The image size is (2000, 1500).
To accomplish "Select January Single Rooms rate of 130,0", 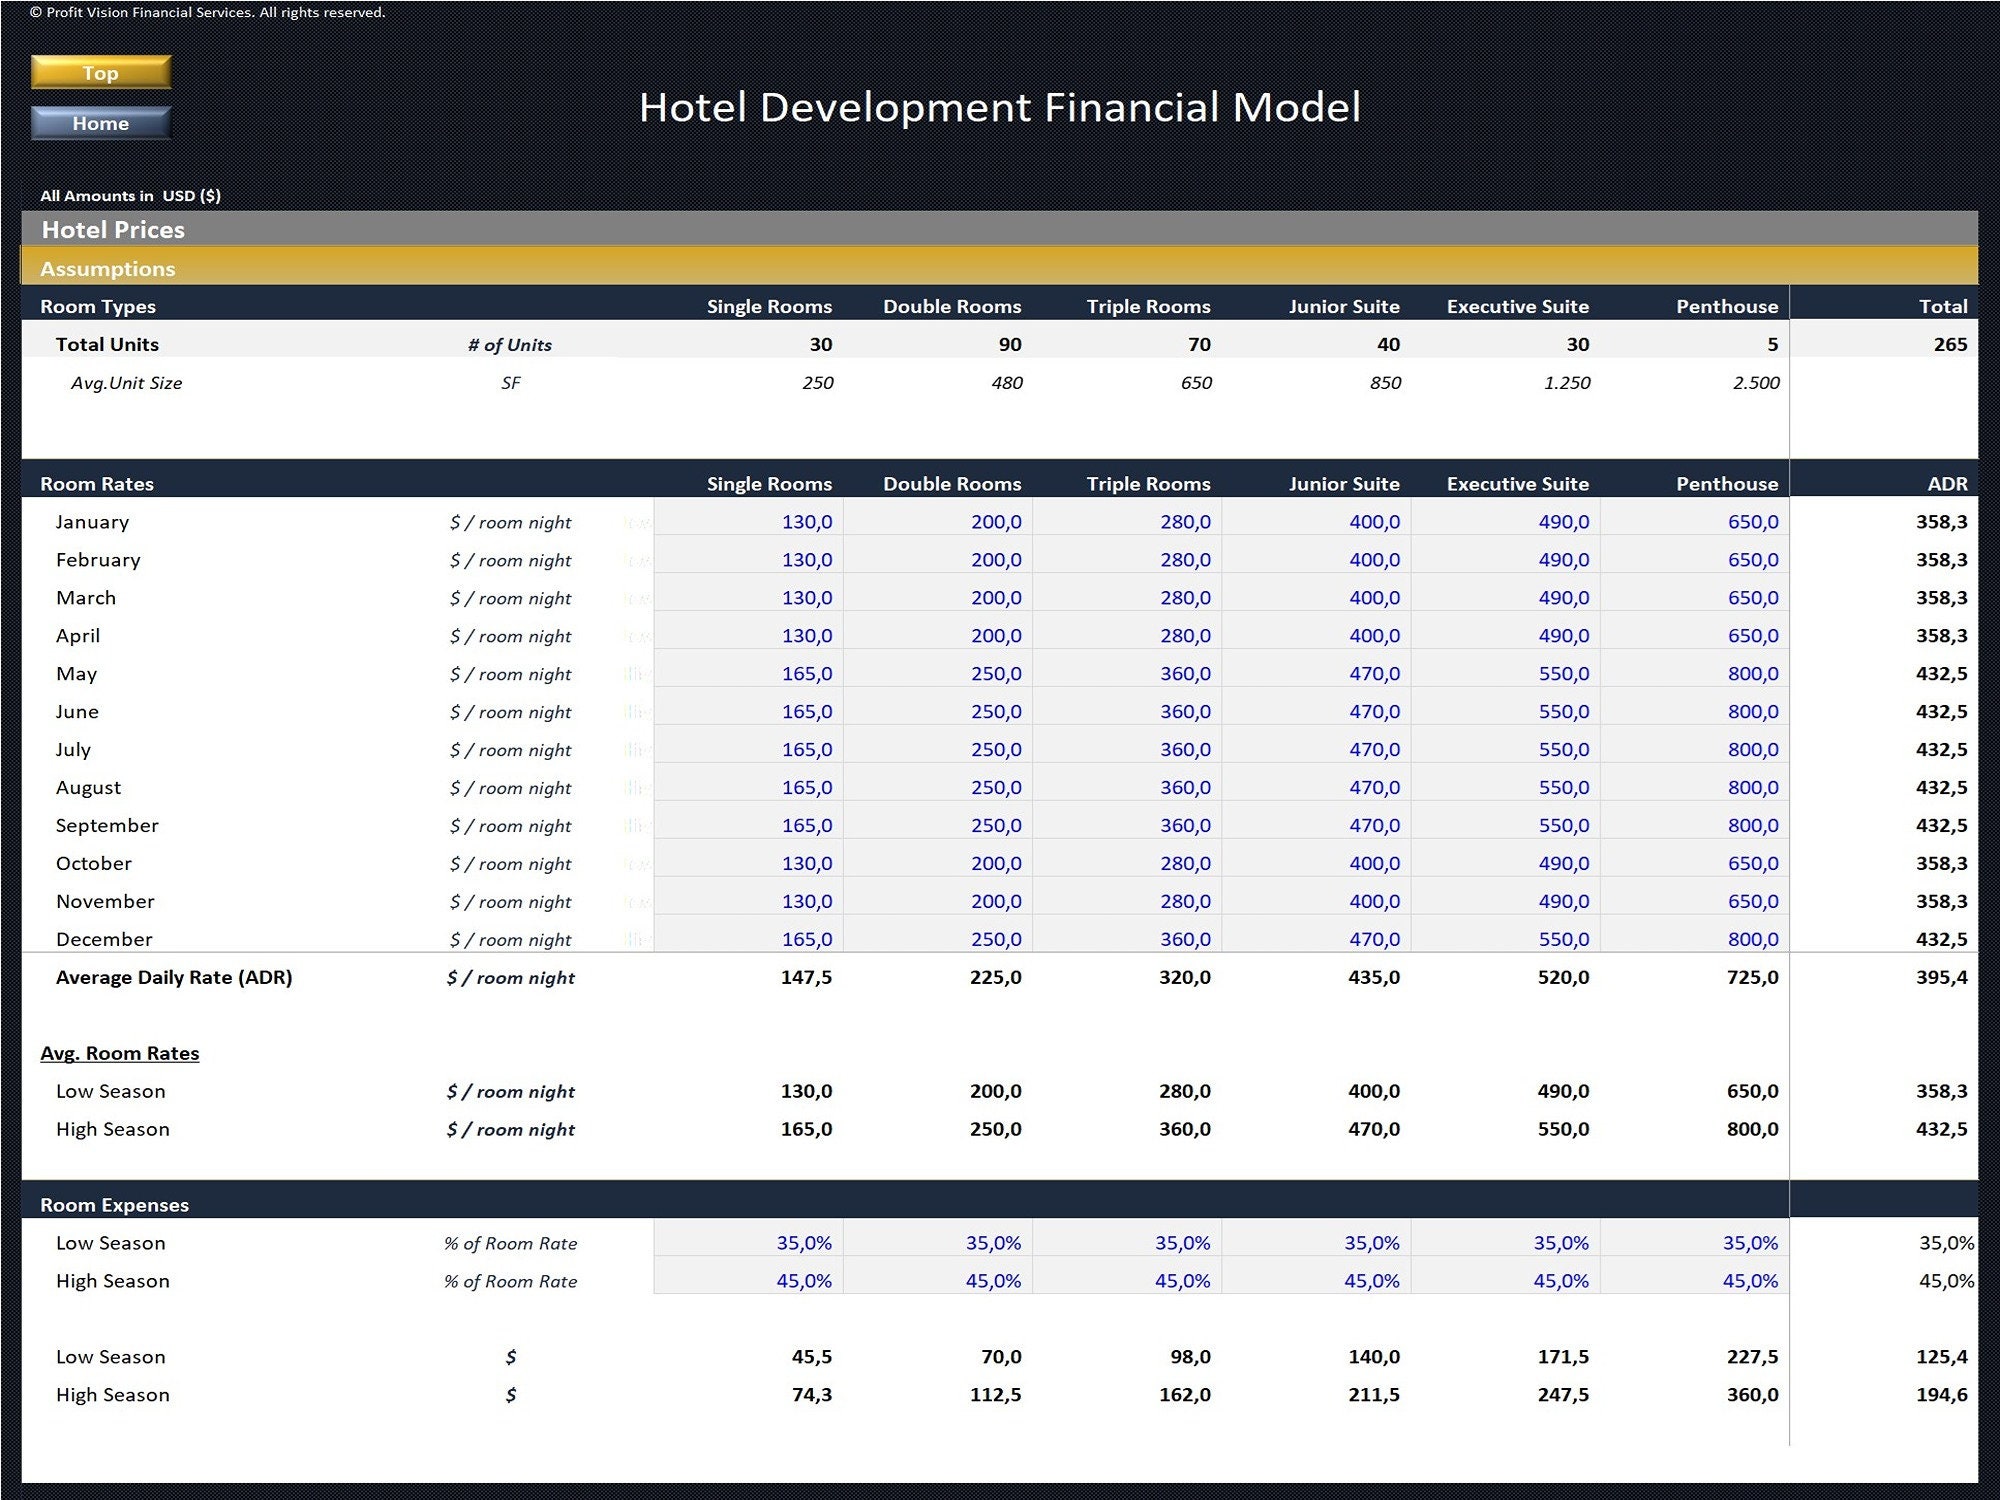I will pyautogui.click(x=810, y=521).
